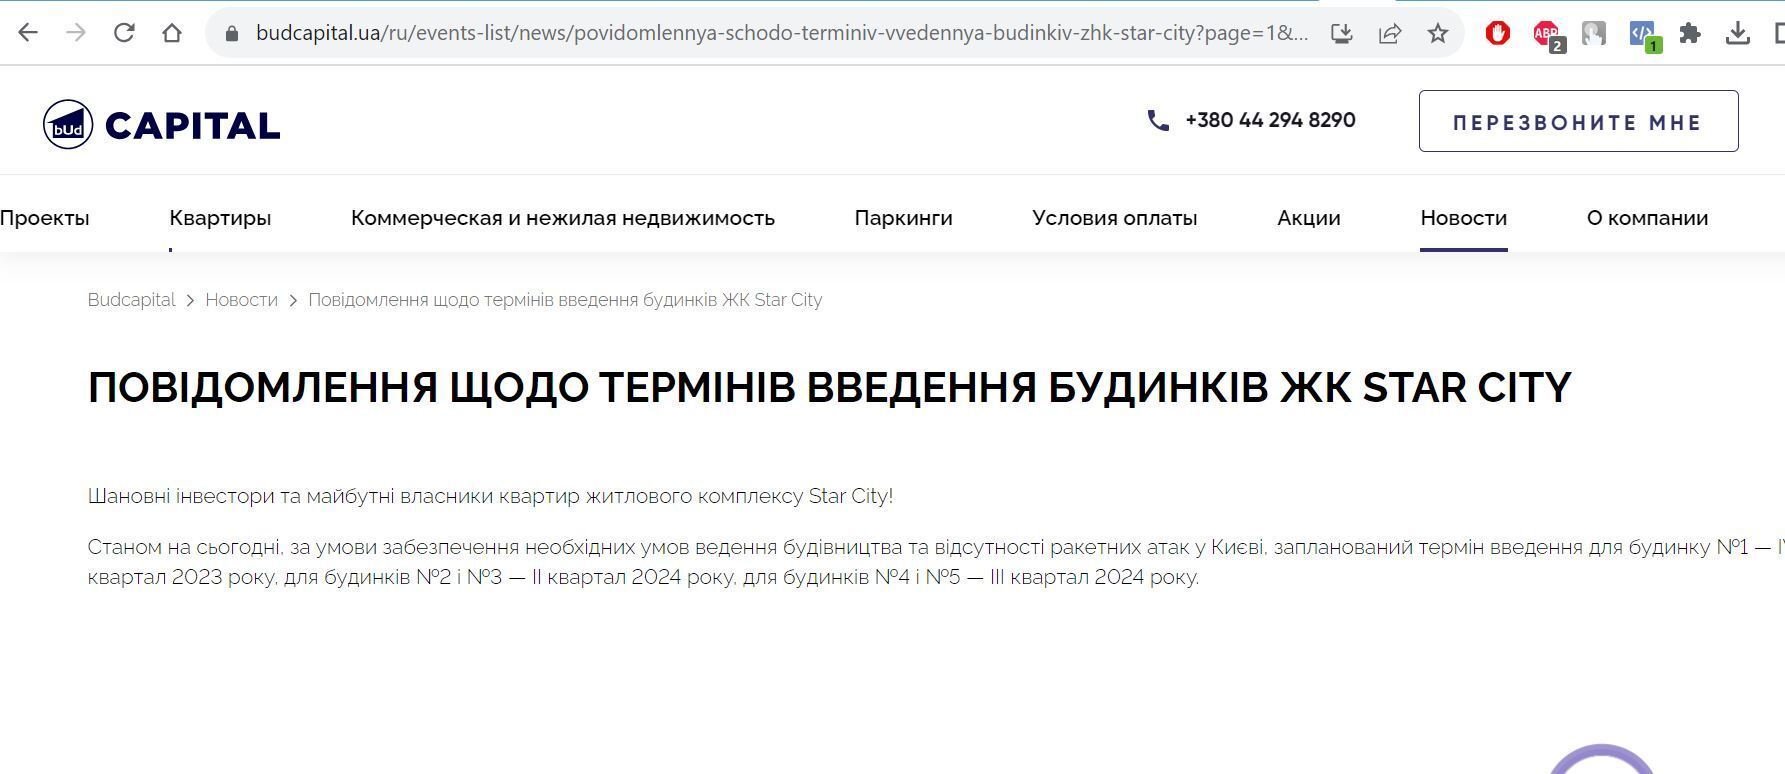1785x774 pixels.
Task: Share this page via share icon
Action: [1390, 33]
